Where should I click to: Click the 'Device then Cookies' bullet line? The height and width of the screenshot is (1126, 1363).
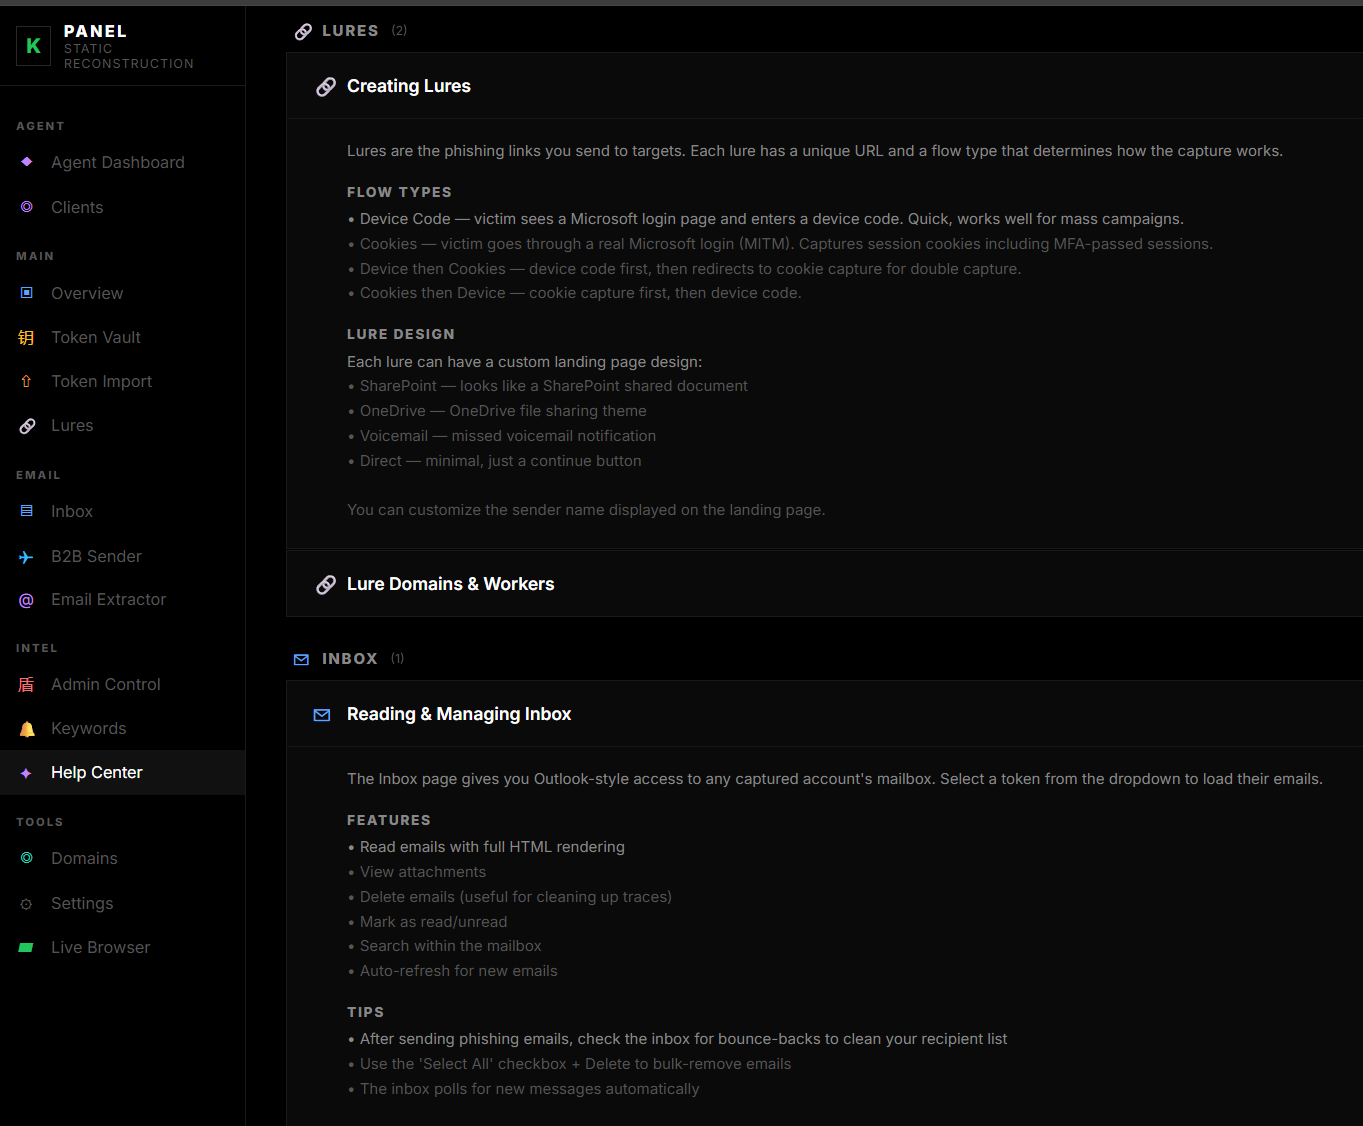(684, 269)
